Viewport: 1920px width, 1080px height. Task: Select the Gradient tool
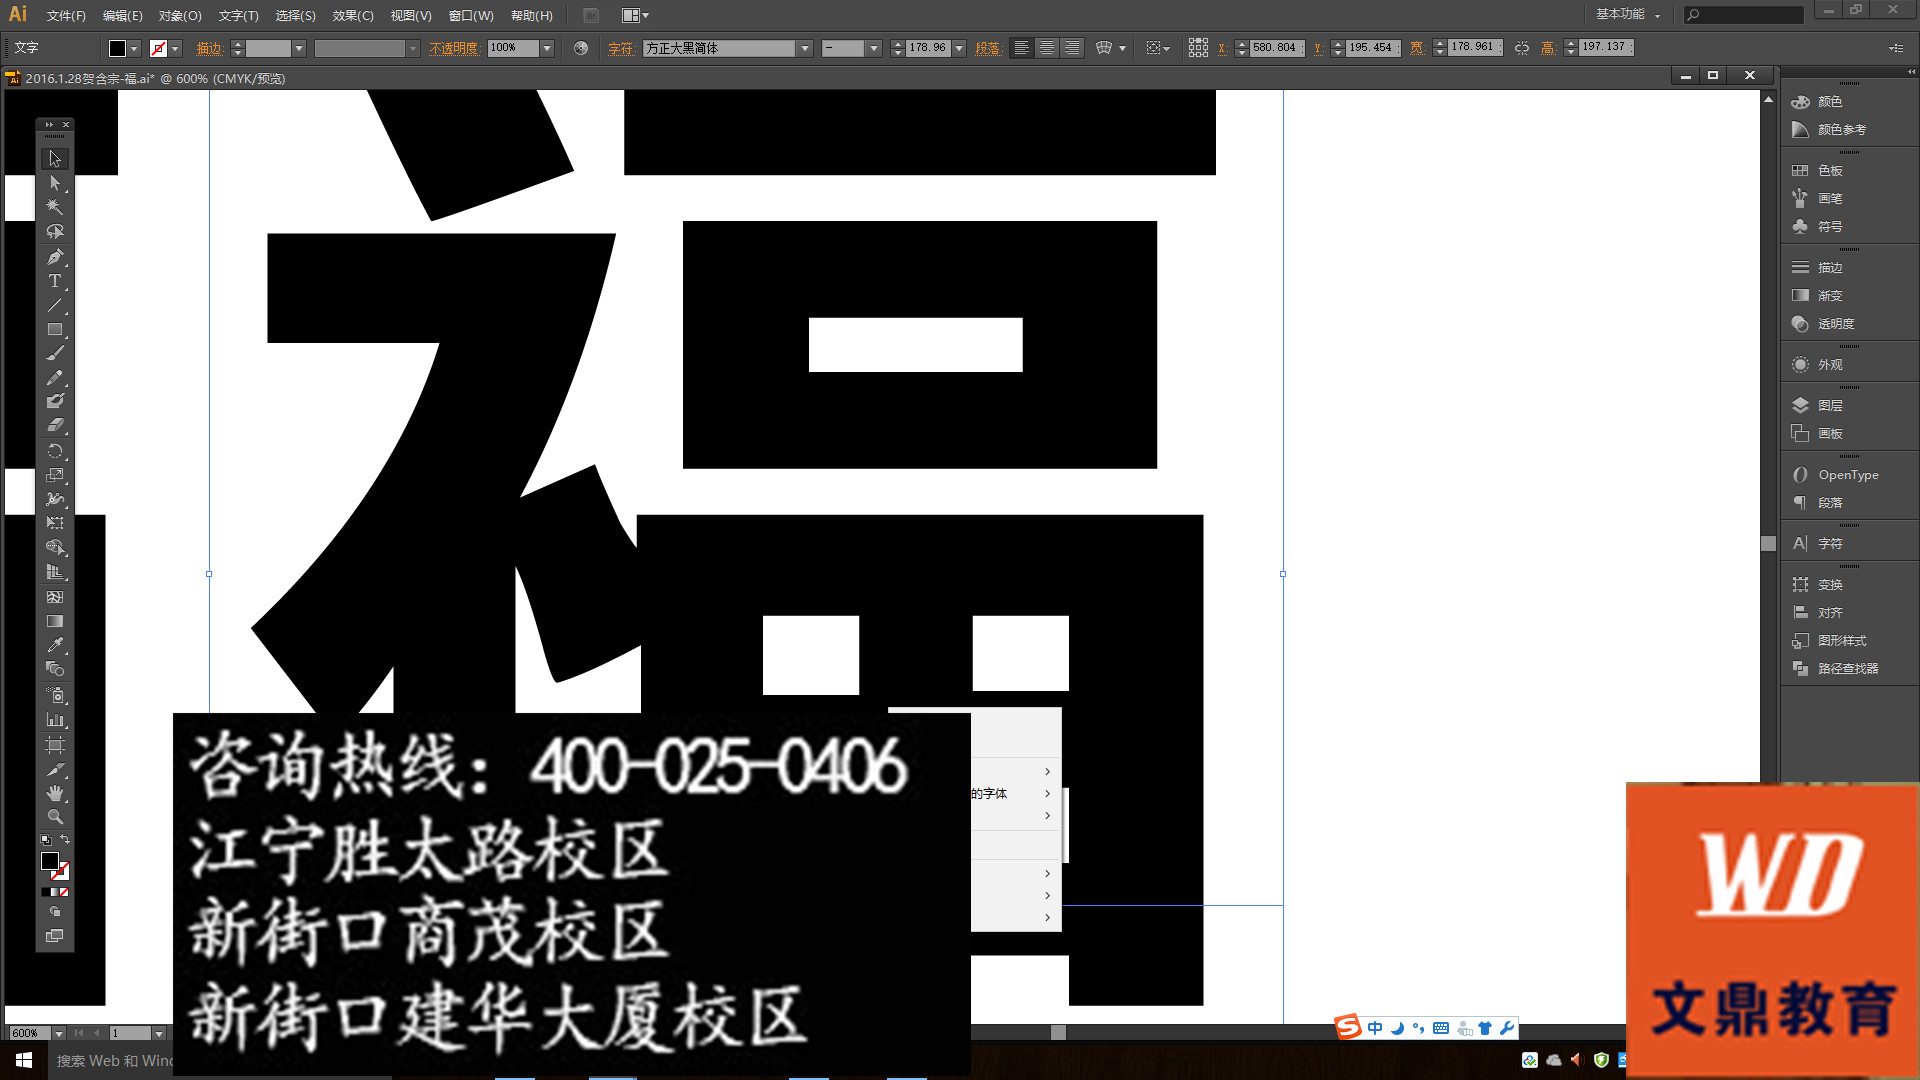pos(55,621)
